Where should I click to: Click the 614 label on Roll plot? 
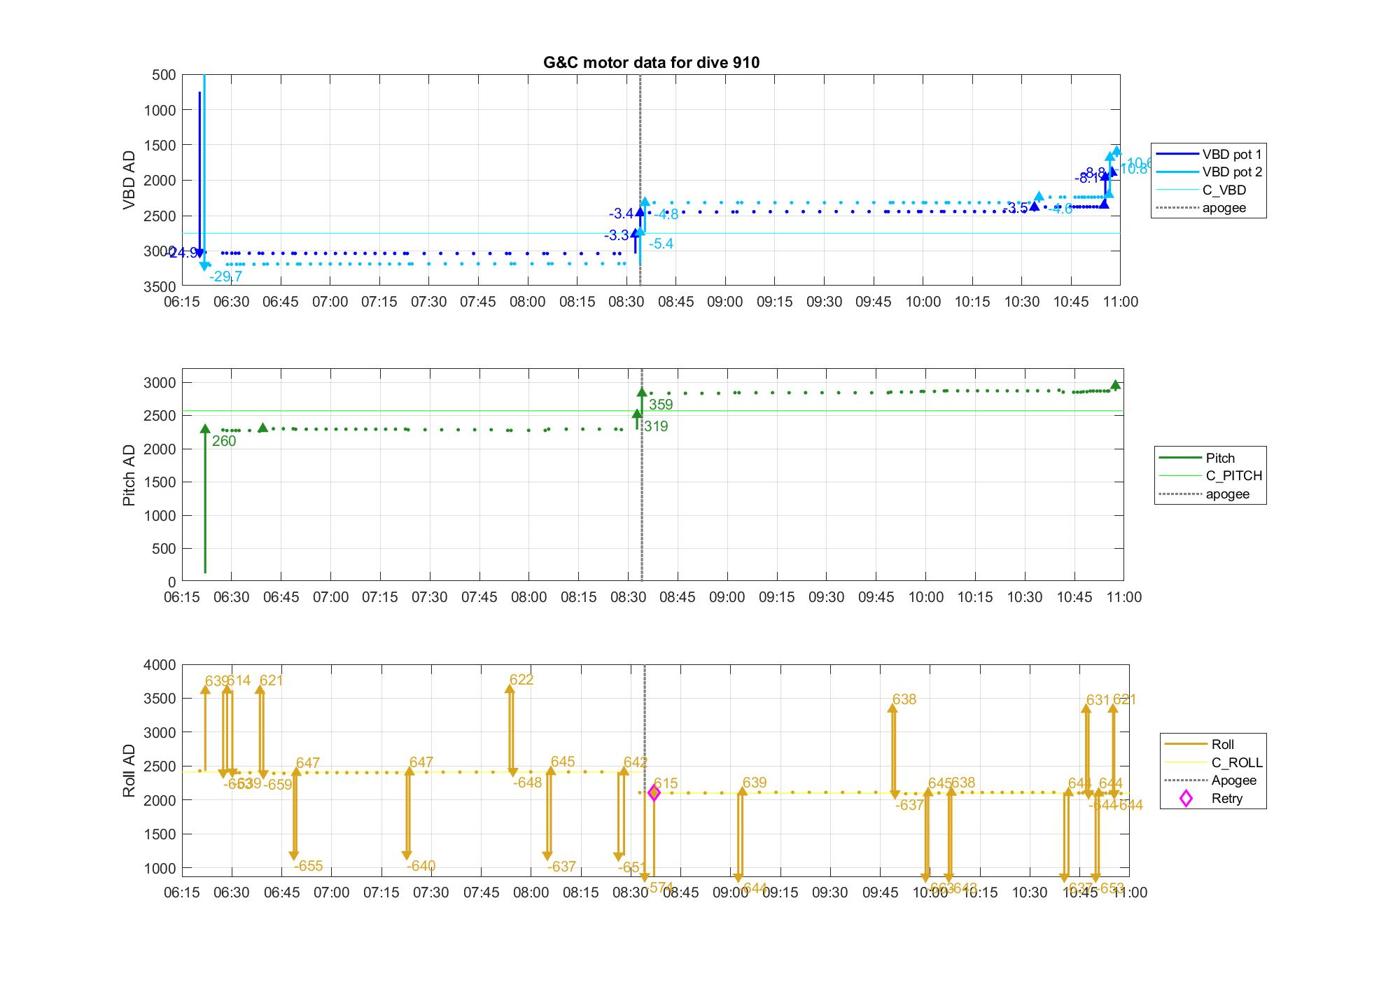pyautogui.click(x=238, y=681)
